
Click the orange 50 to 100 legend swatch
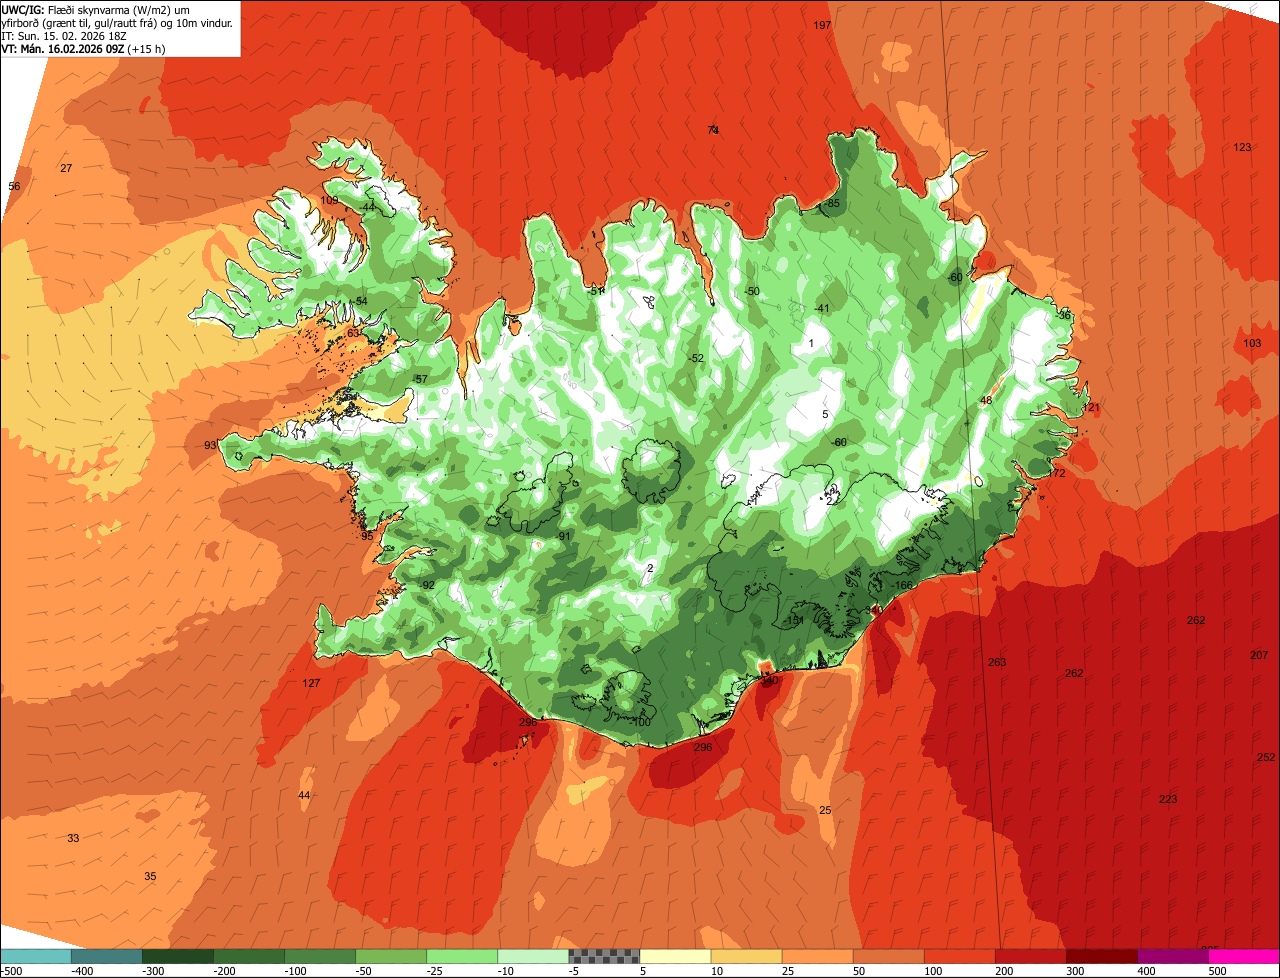pos(888,956)
